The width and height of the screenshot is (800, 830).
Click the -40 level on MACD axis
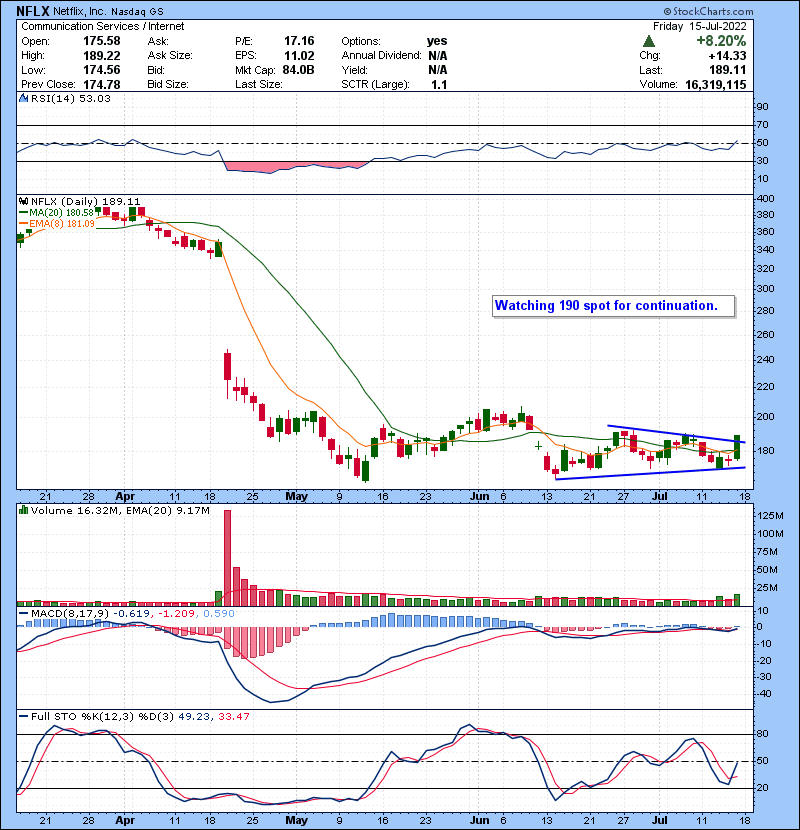coord(765,693)
